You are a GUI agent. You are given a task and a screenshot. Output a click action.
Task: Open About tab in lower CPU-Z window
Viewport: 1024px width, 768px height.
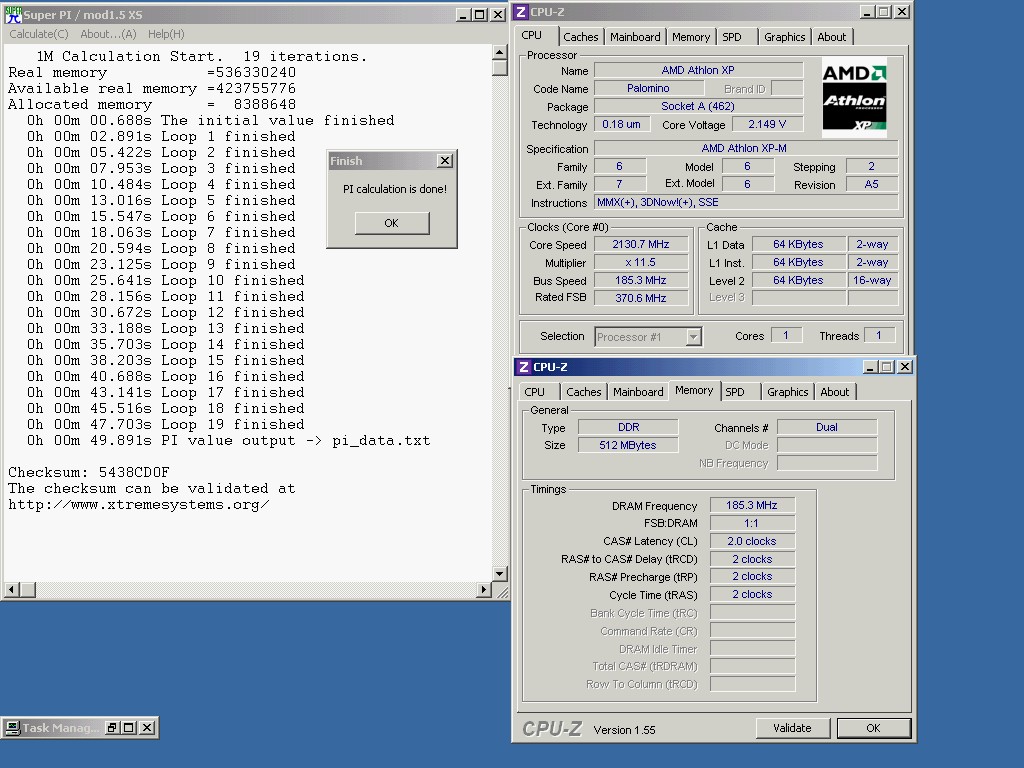click(835, 392)
